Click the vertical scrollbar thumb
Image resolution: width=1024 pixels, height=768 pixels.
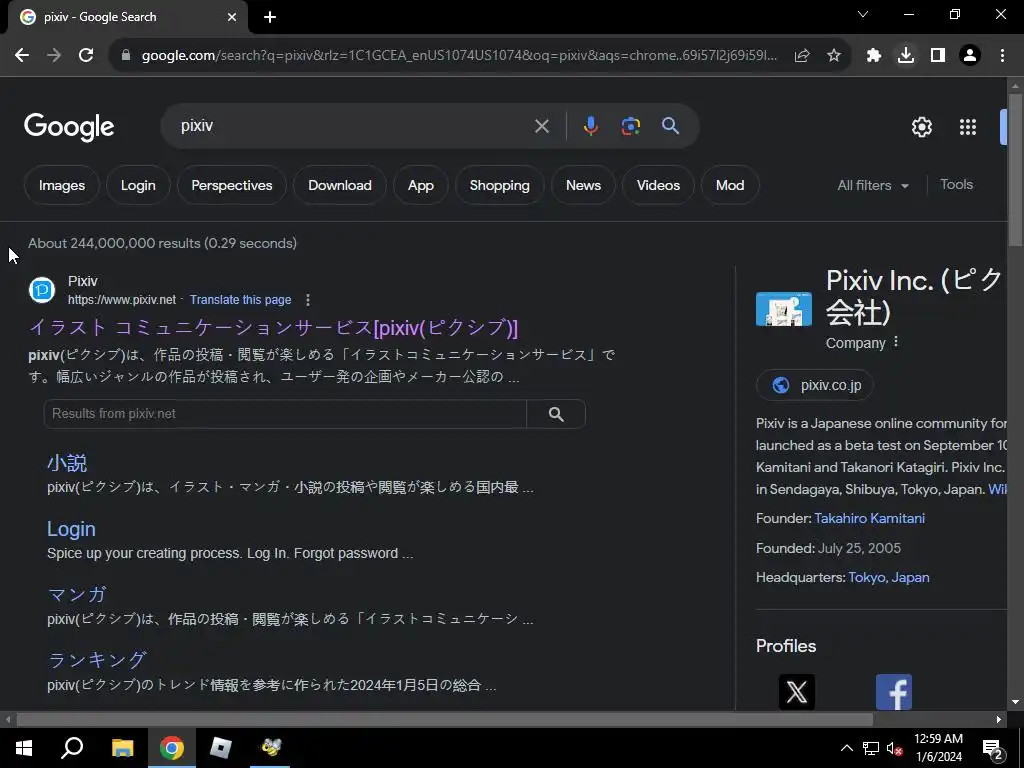pyautogui.click(x=1015, y=170)
